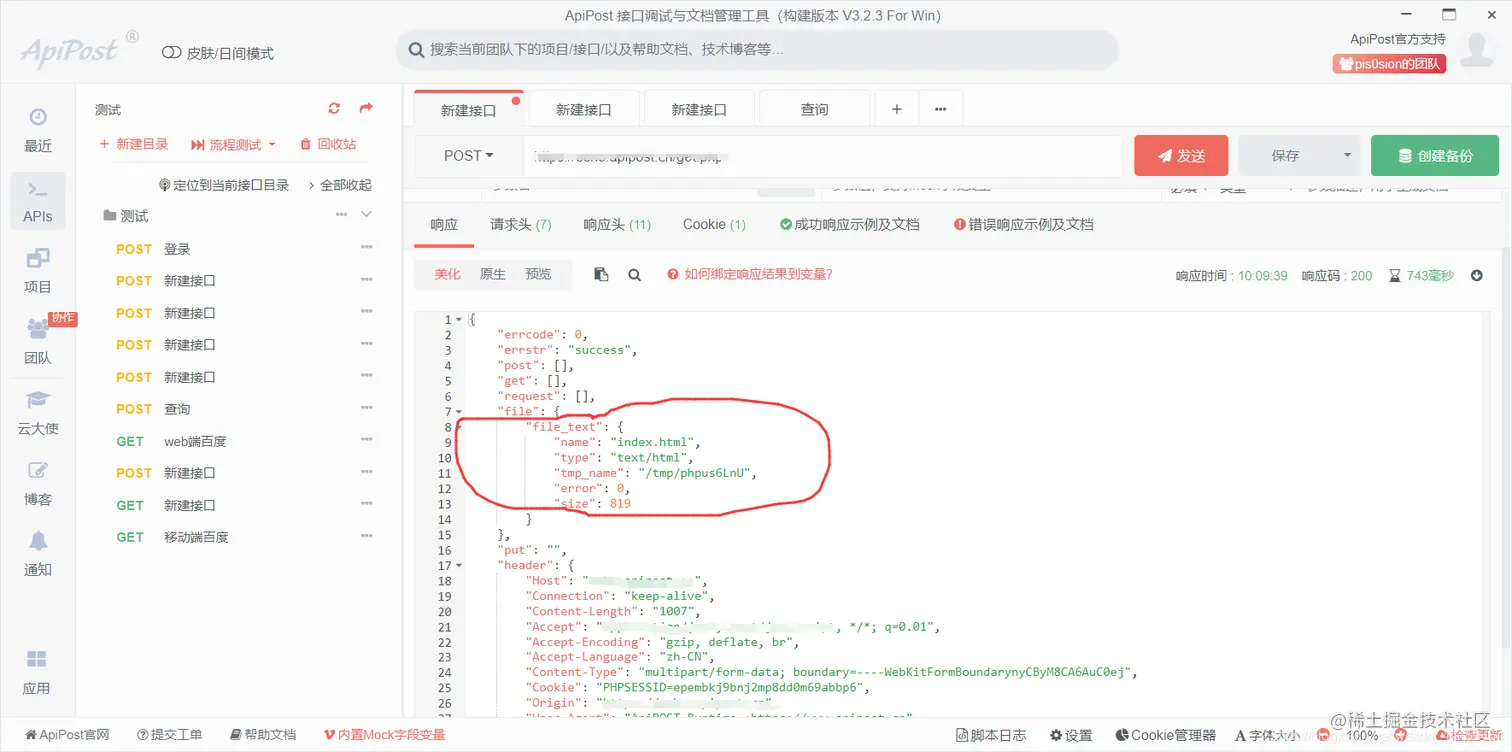Click the red refresh icon beside 测试
The image size is (1512, 752).
(x=334, y=109)
